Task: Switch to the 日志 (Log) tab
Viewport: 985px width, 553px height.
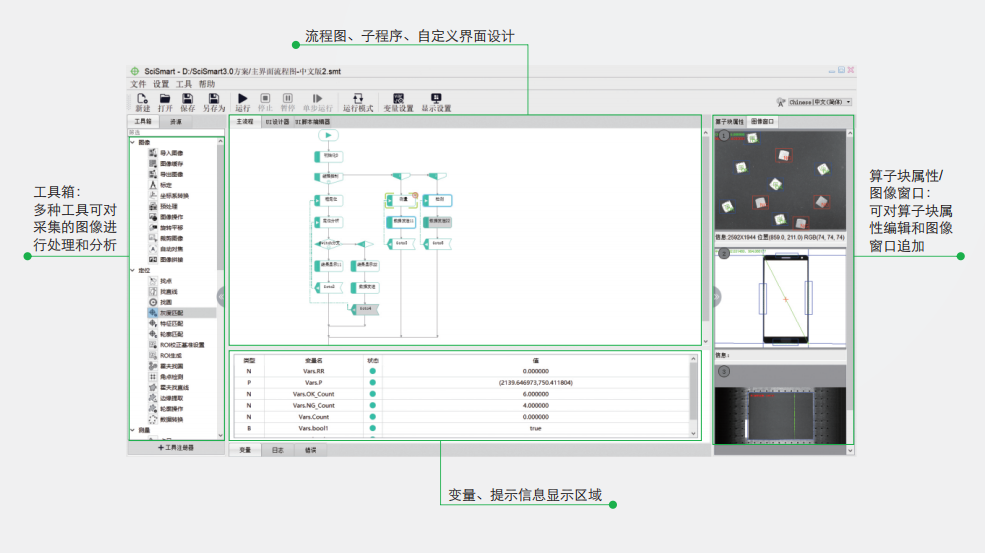Action: click(x=277, y=450)
